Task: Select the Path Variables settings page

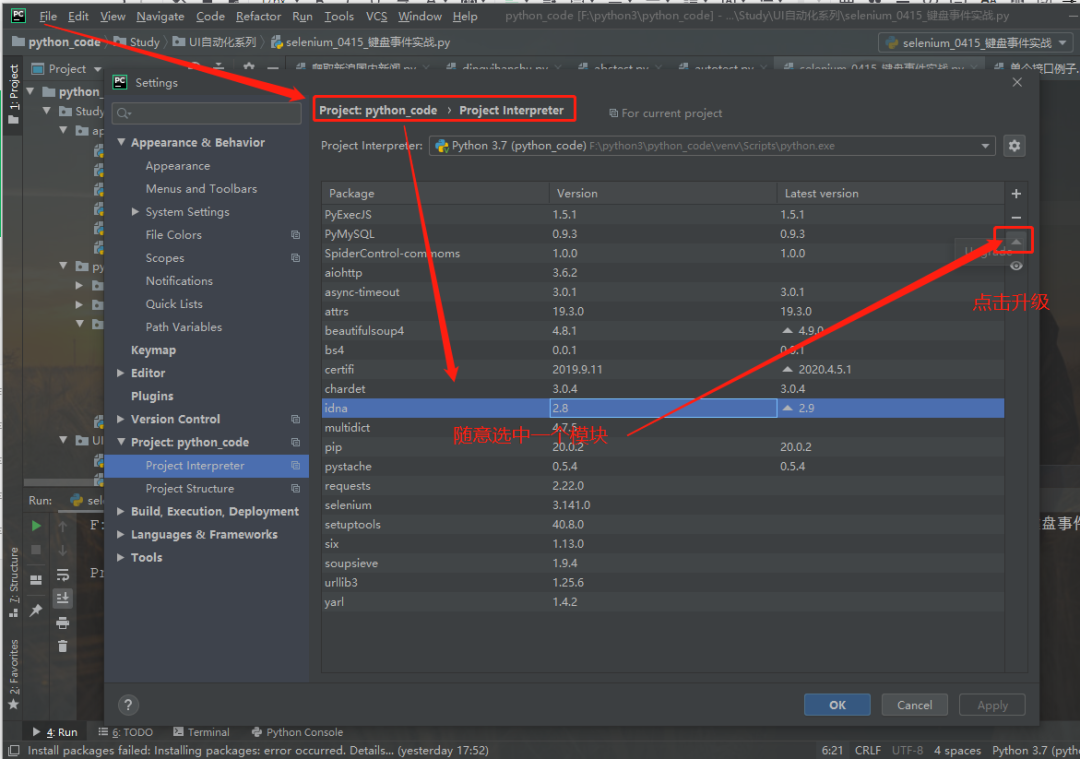Action: click(x=183, y=327)
